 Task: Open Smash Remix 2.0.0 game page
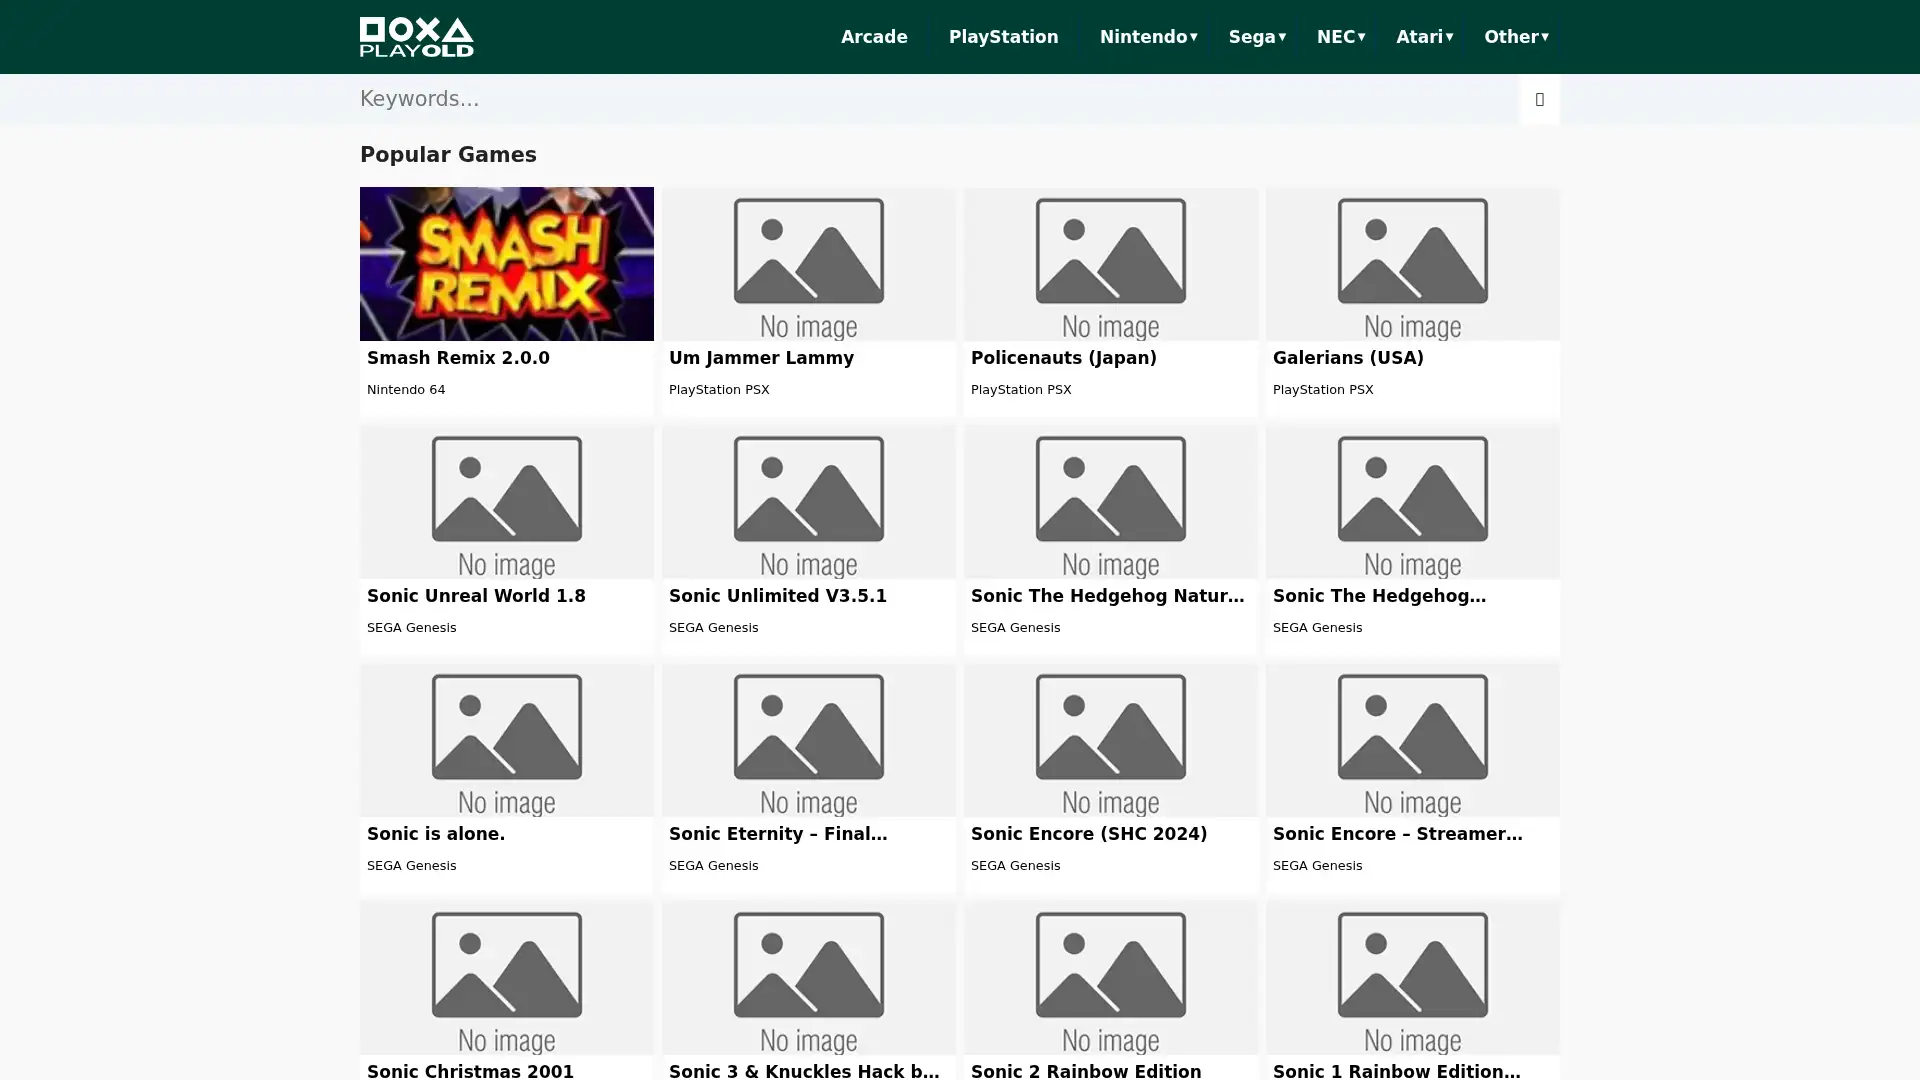tap(457, 357)
